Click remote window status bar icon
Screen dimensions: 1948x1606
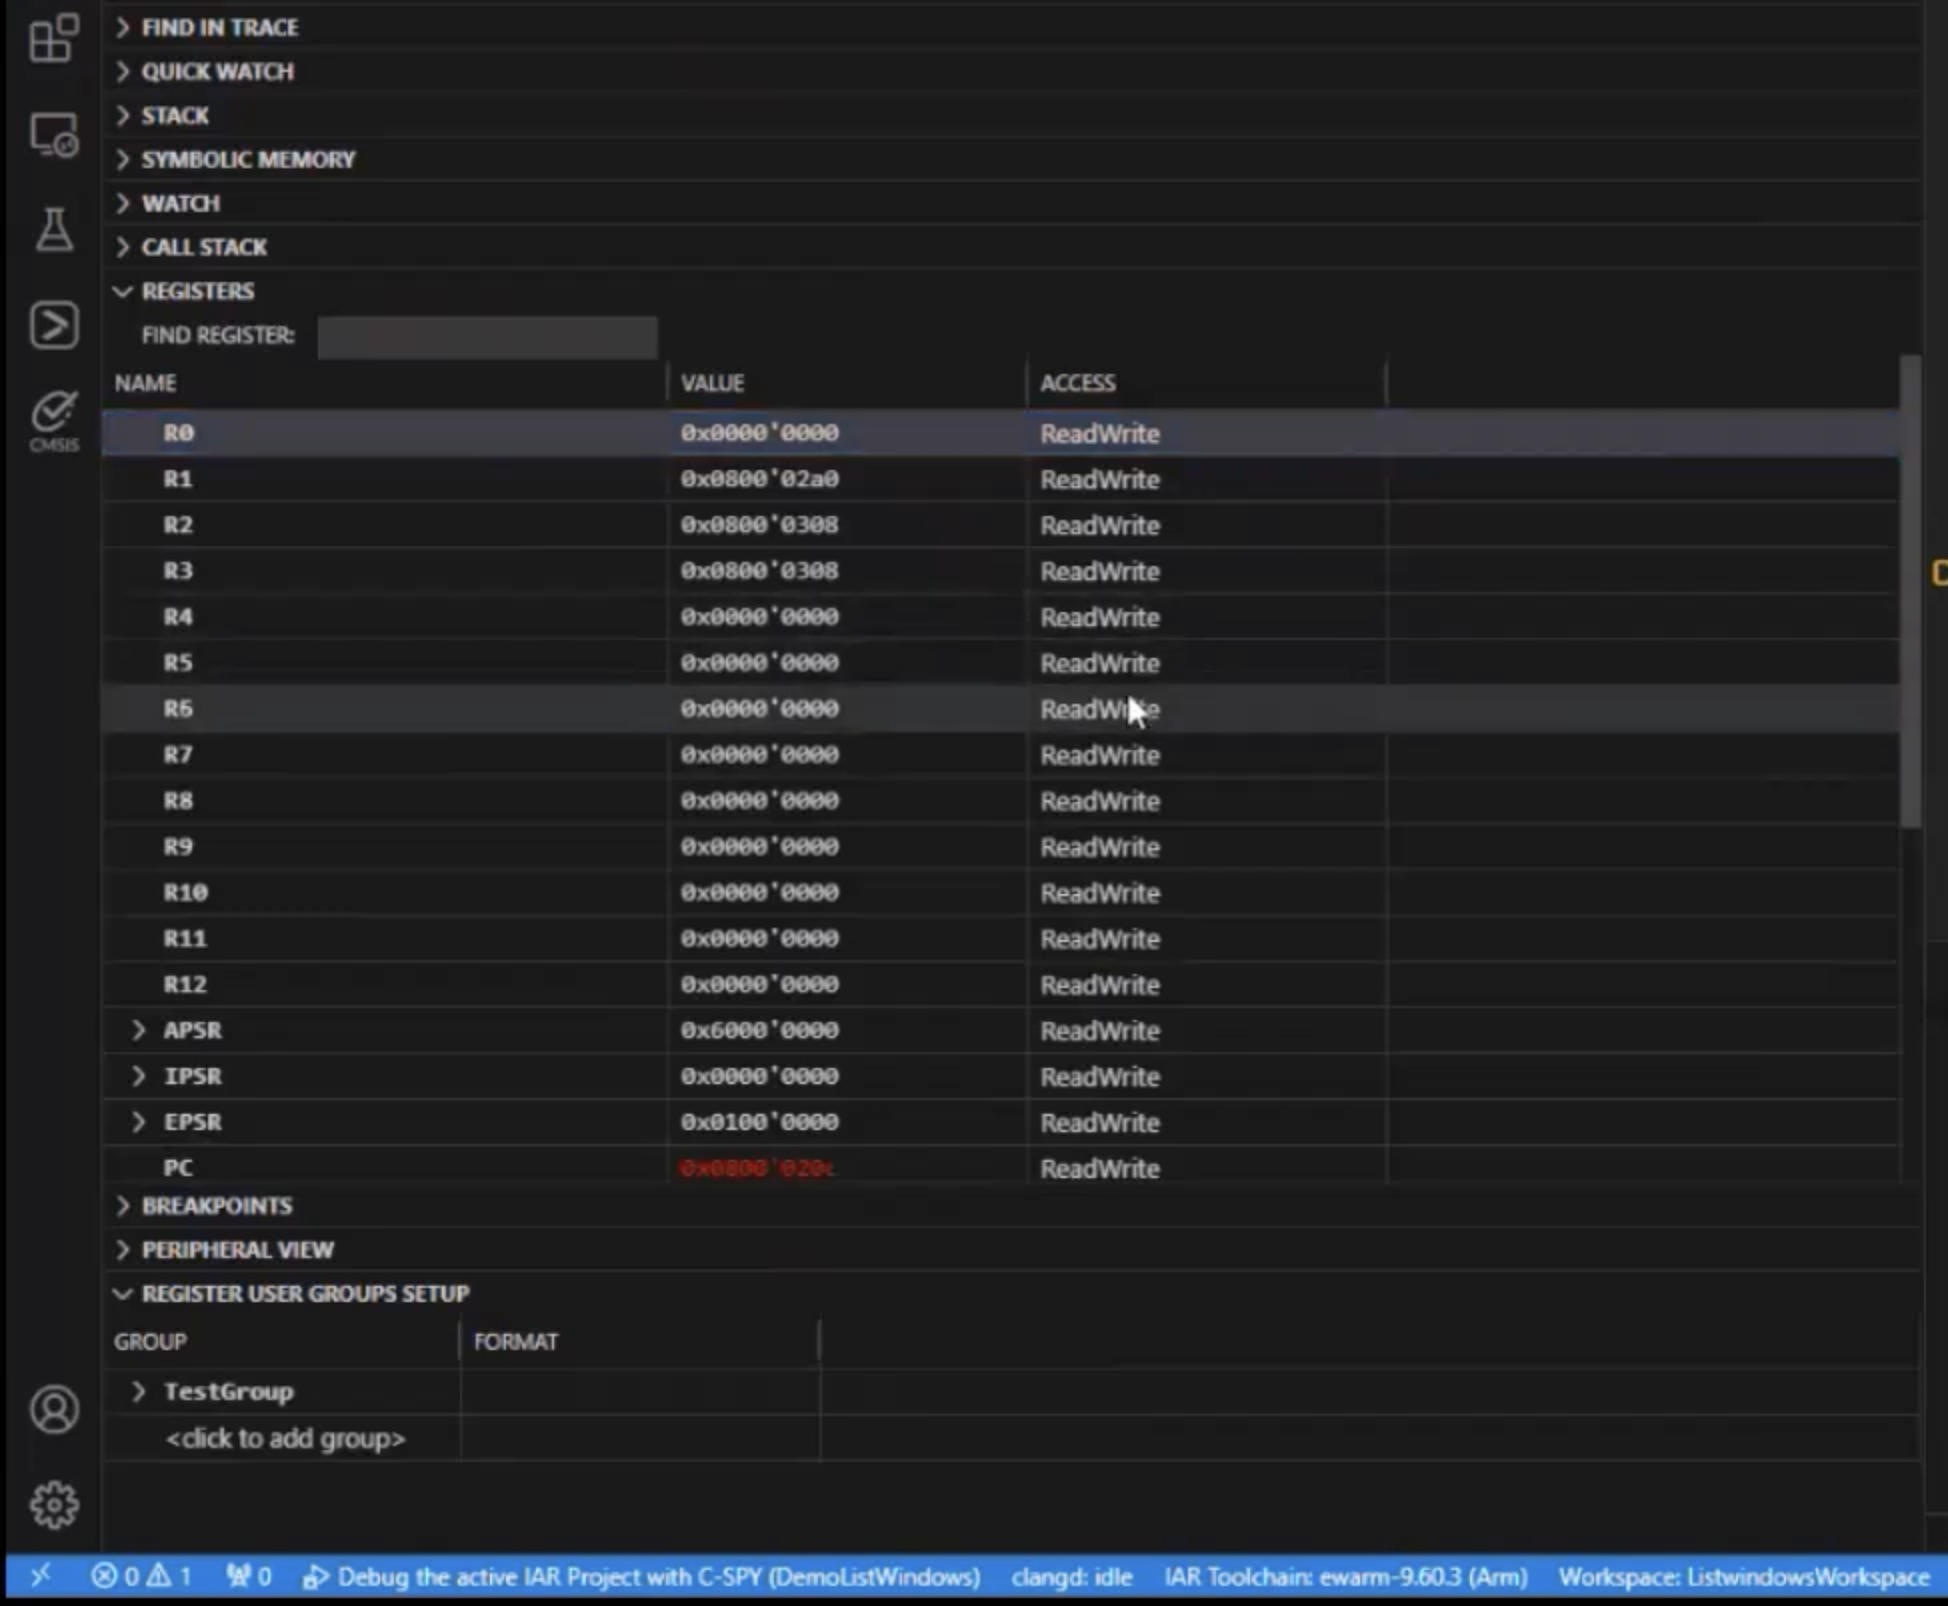pos(40,1577)
